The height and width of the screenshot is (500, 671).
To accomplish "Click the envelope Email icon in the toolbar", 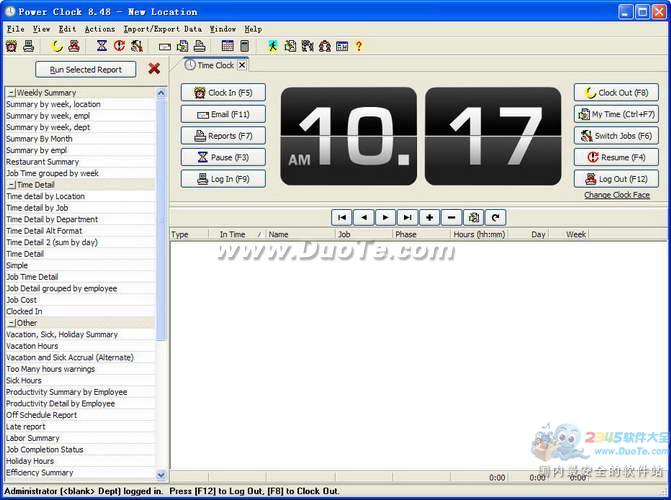I will pos(165,47).
